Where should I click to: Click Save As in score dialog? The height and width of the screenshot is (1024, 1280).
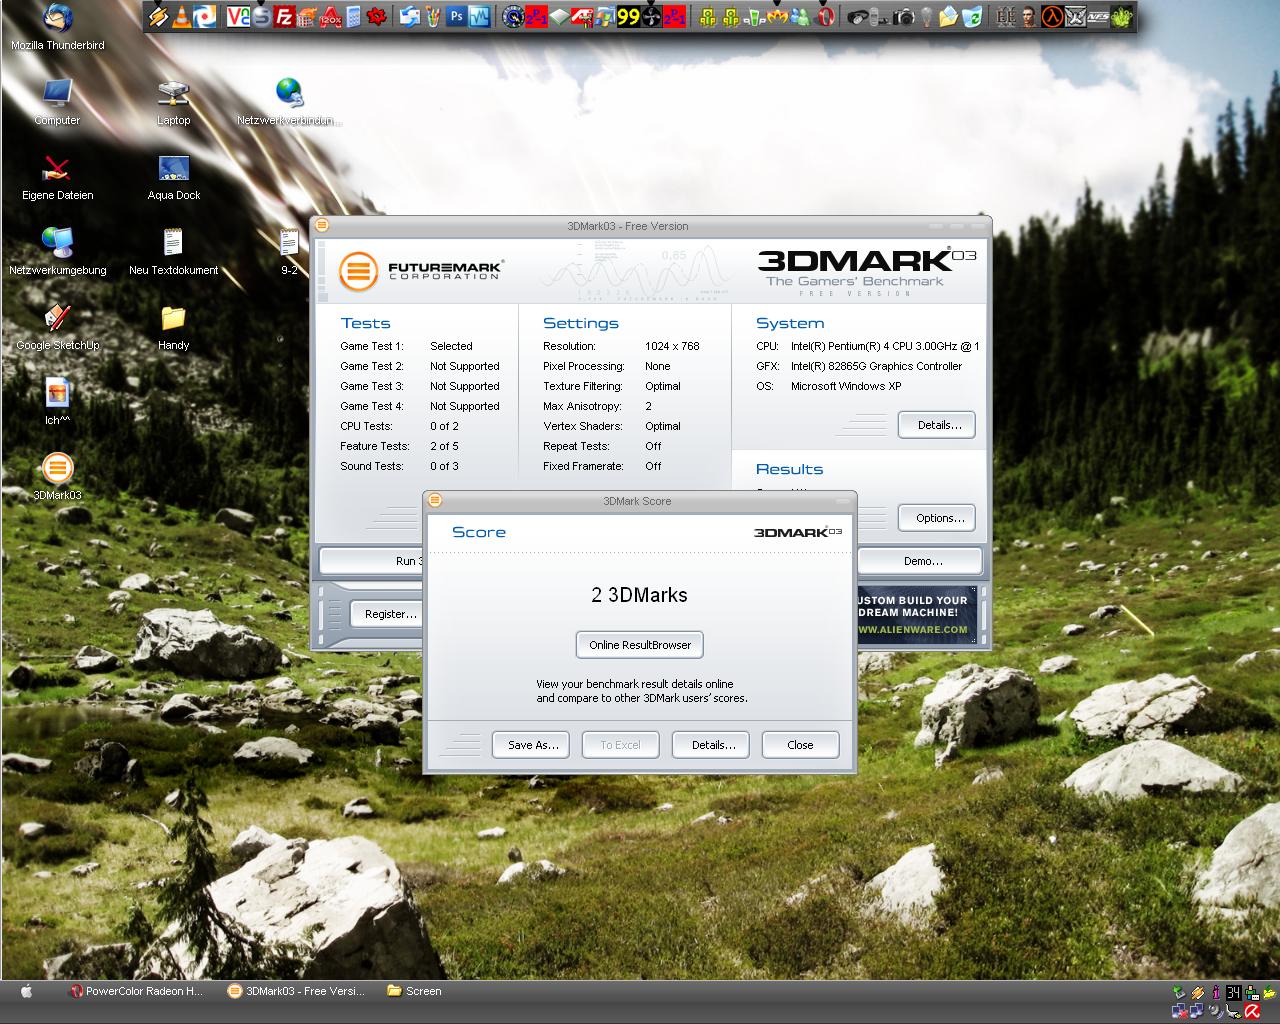pos(532,745)
